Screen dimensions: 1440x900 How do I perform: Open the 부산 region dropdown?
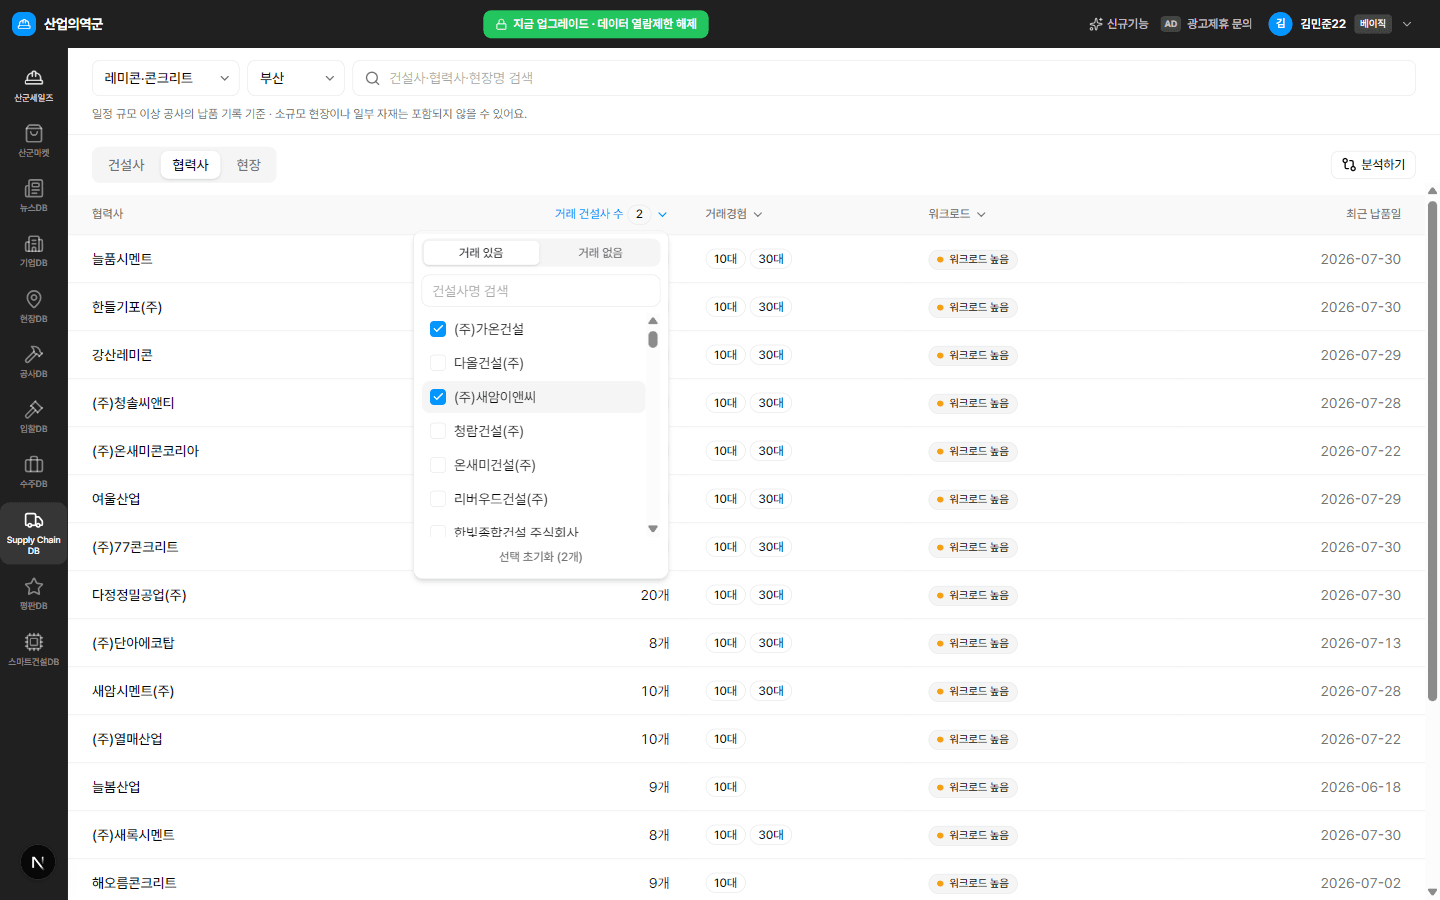[296, 78]
